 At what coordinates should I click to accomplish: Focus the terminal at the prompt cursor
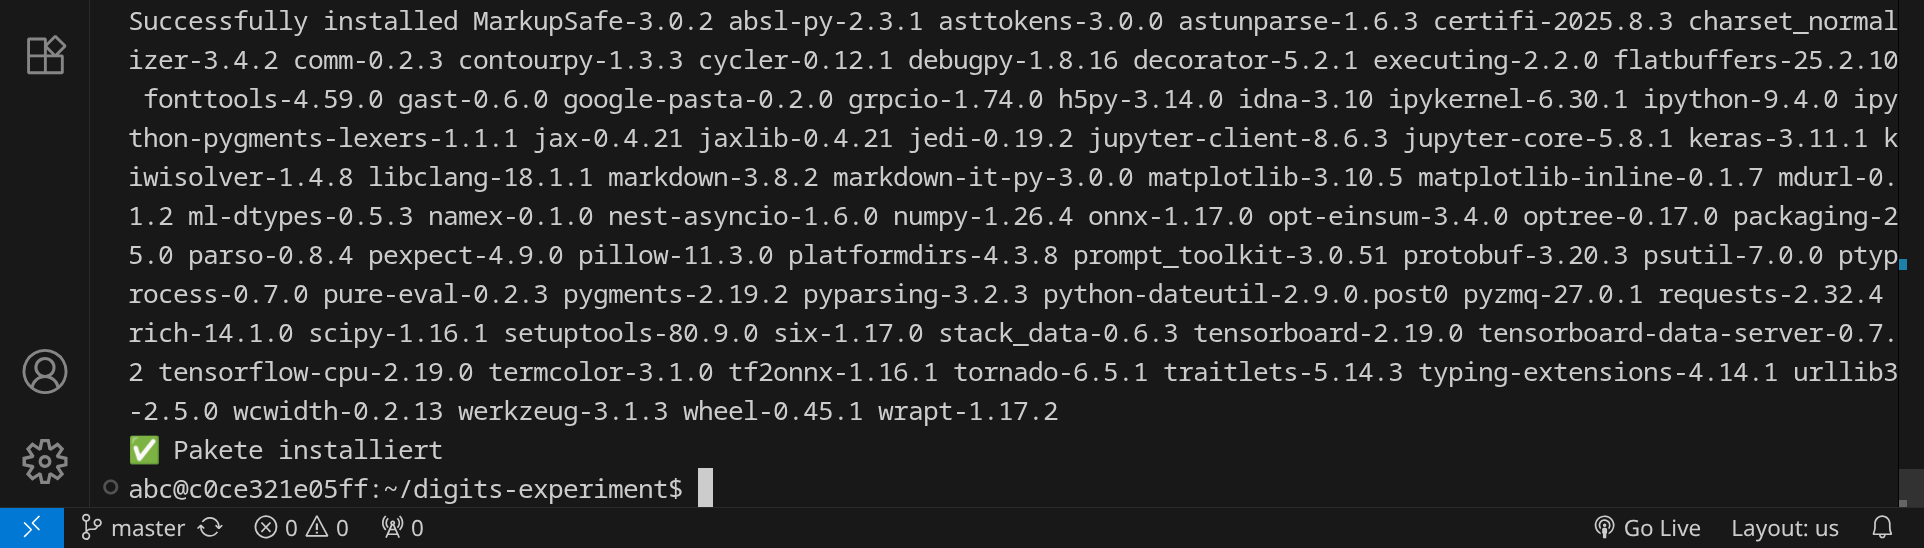[705, 488]
